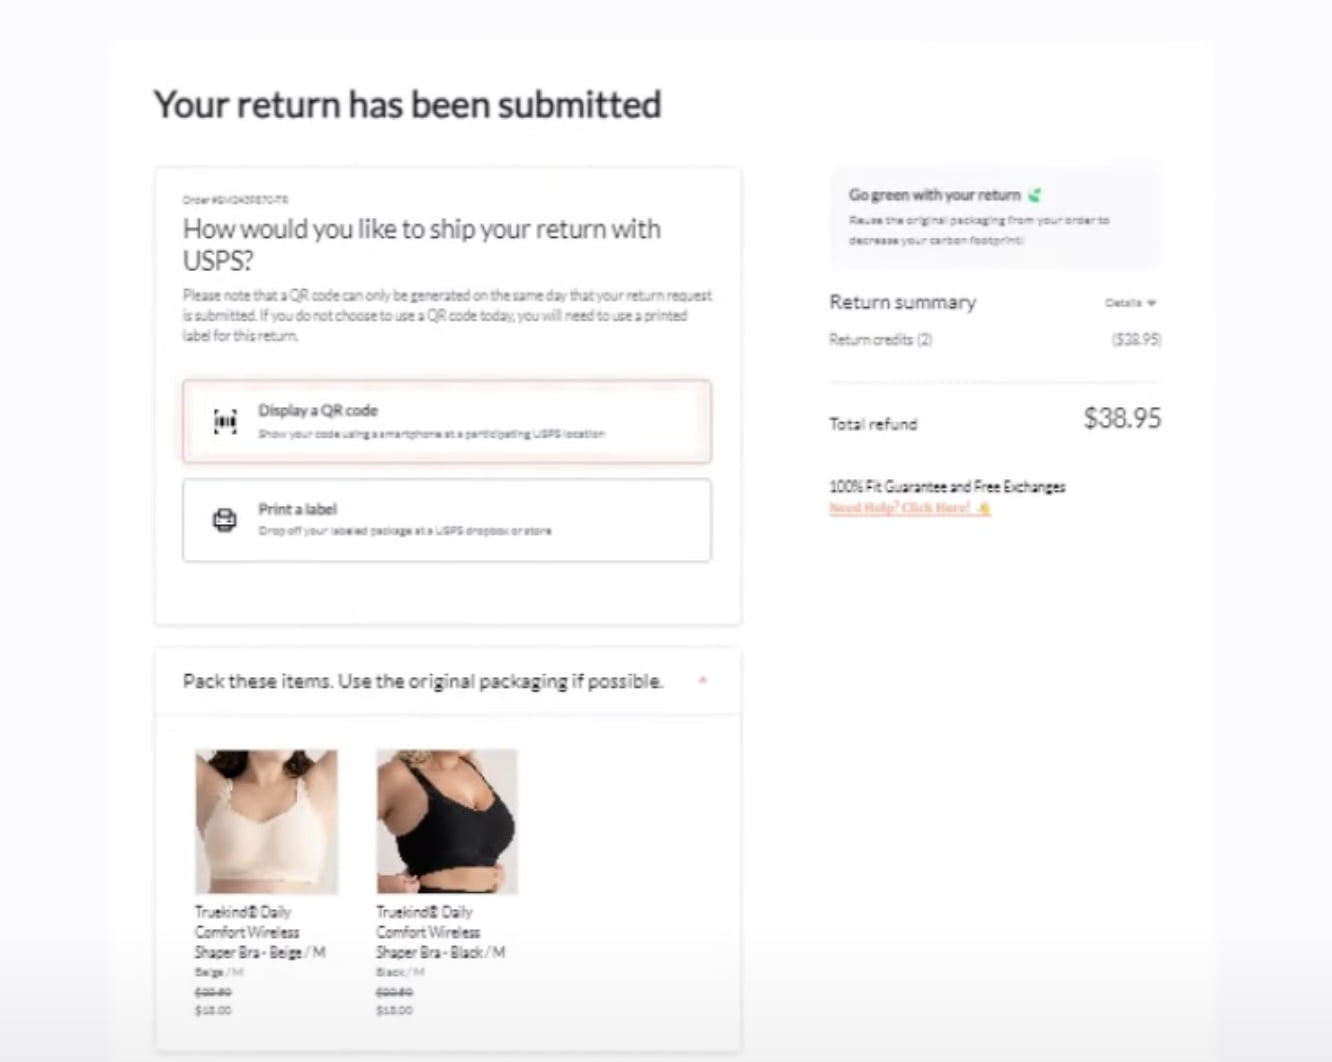1332x1062 pixels.
Task: Click the Go green with your return banner
Action: pyautogui.click(x=995, y=217)
